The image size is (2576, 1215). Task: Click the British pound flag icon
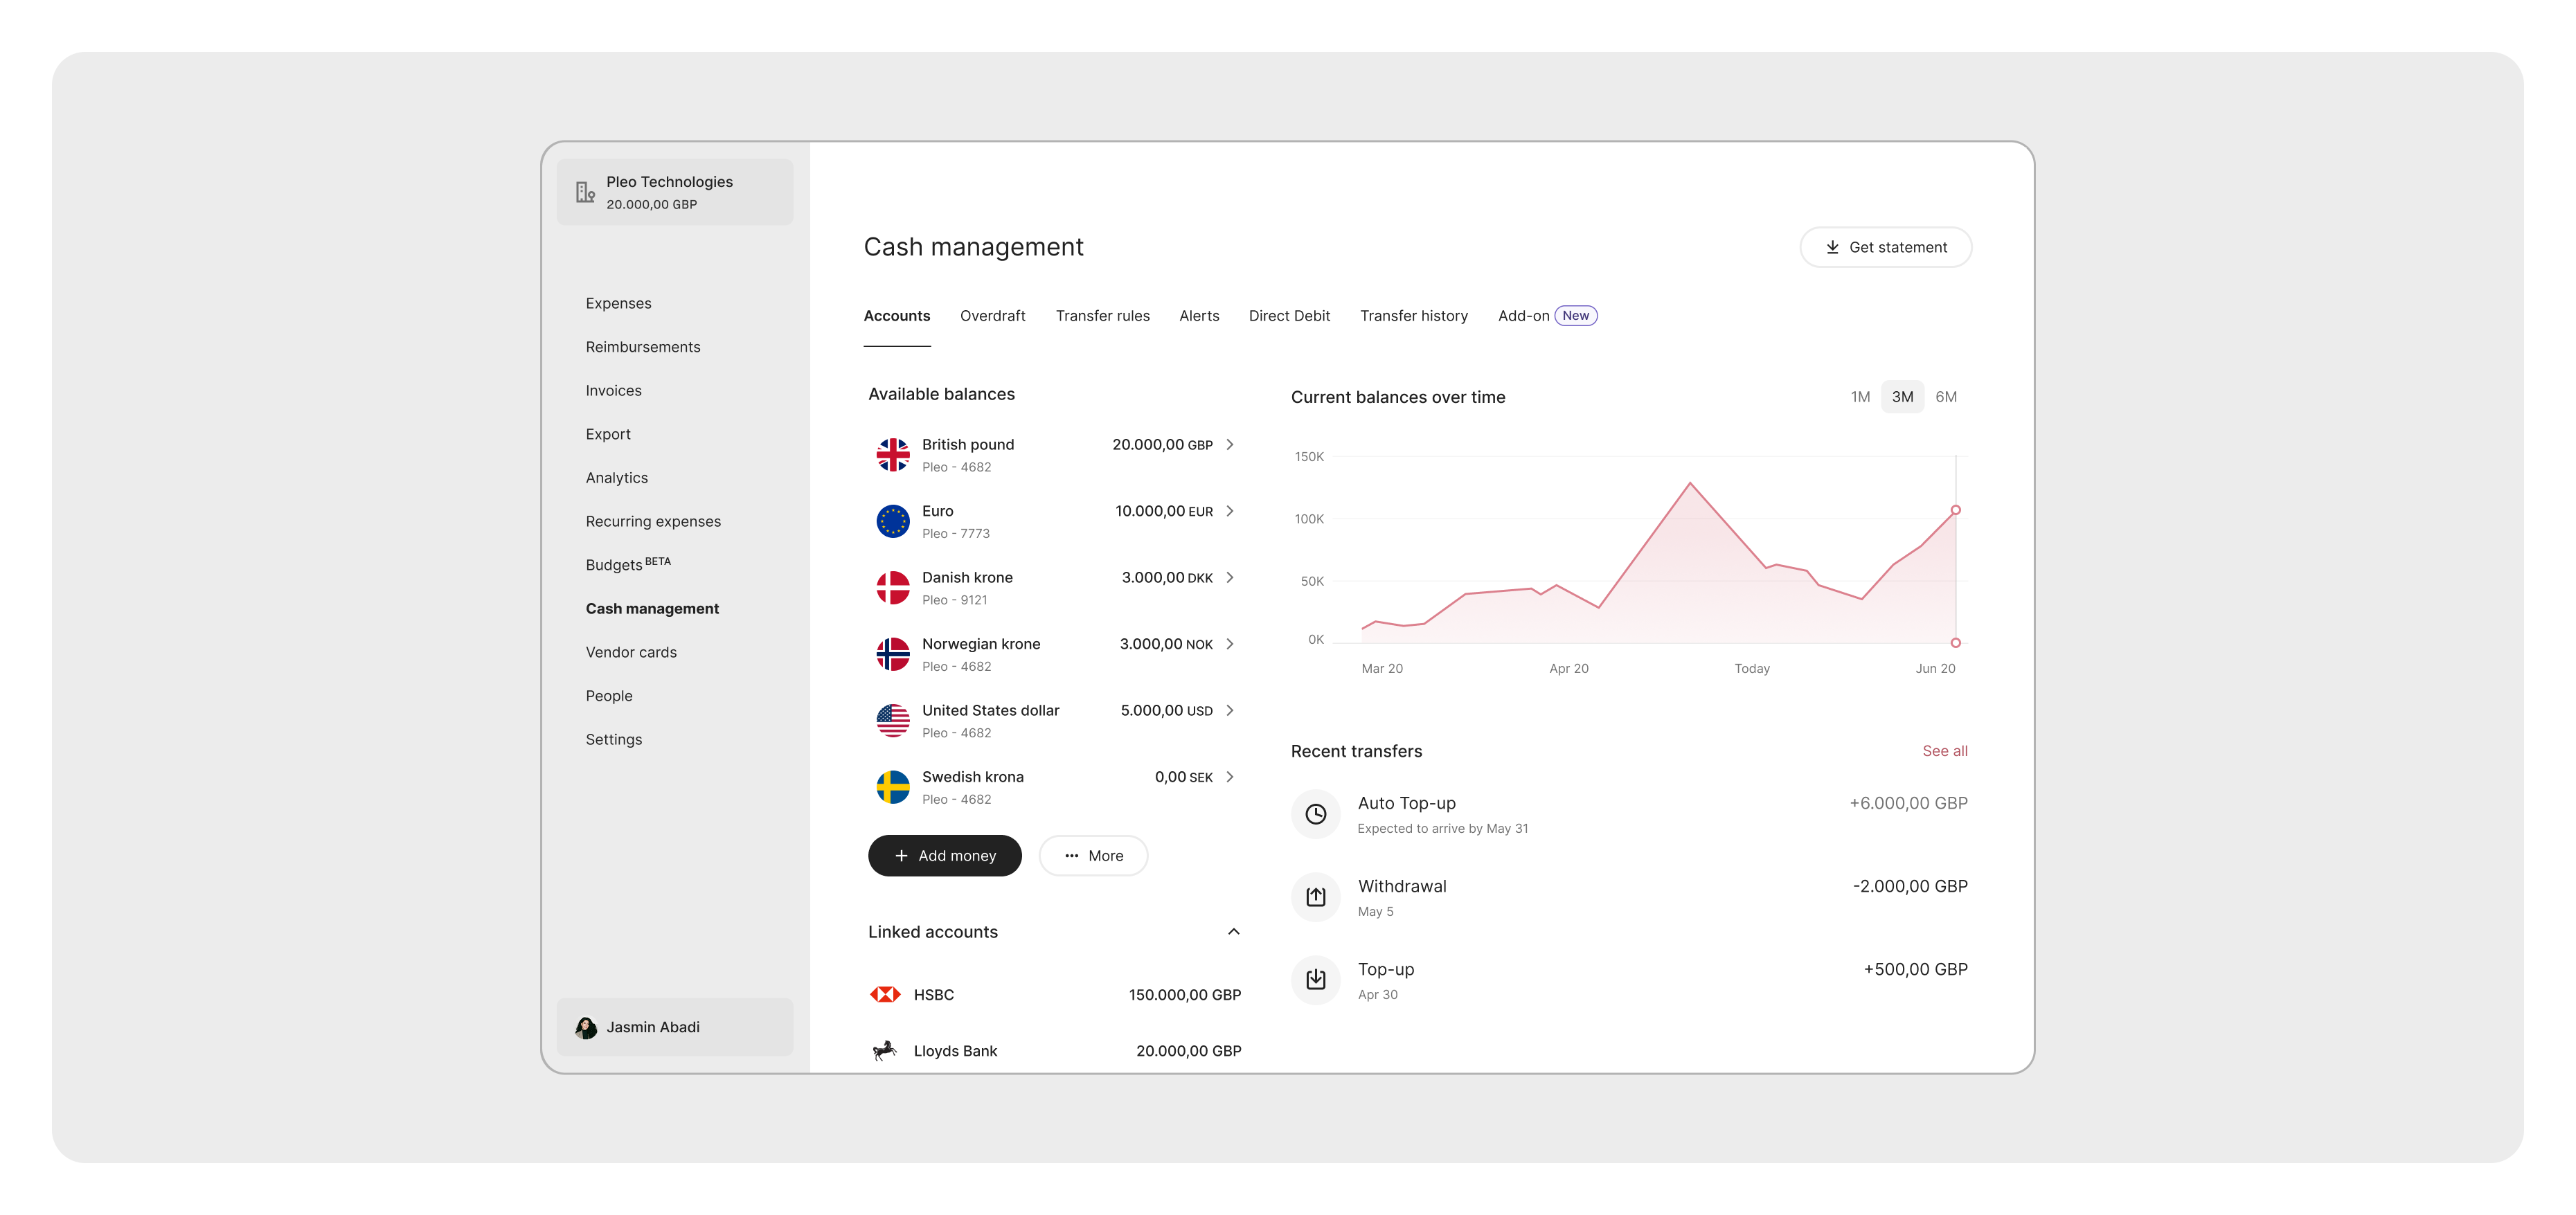pyautogui.click(x=892, y=455)
